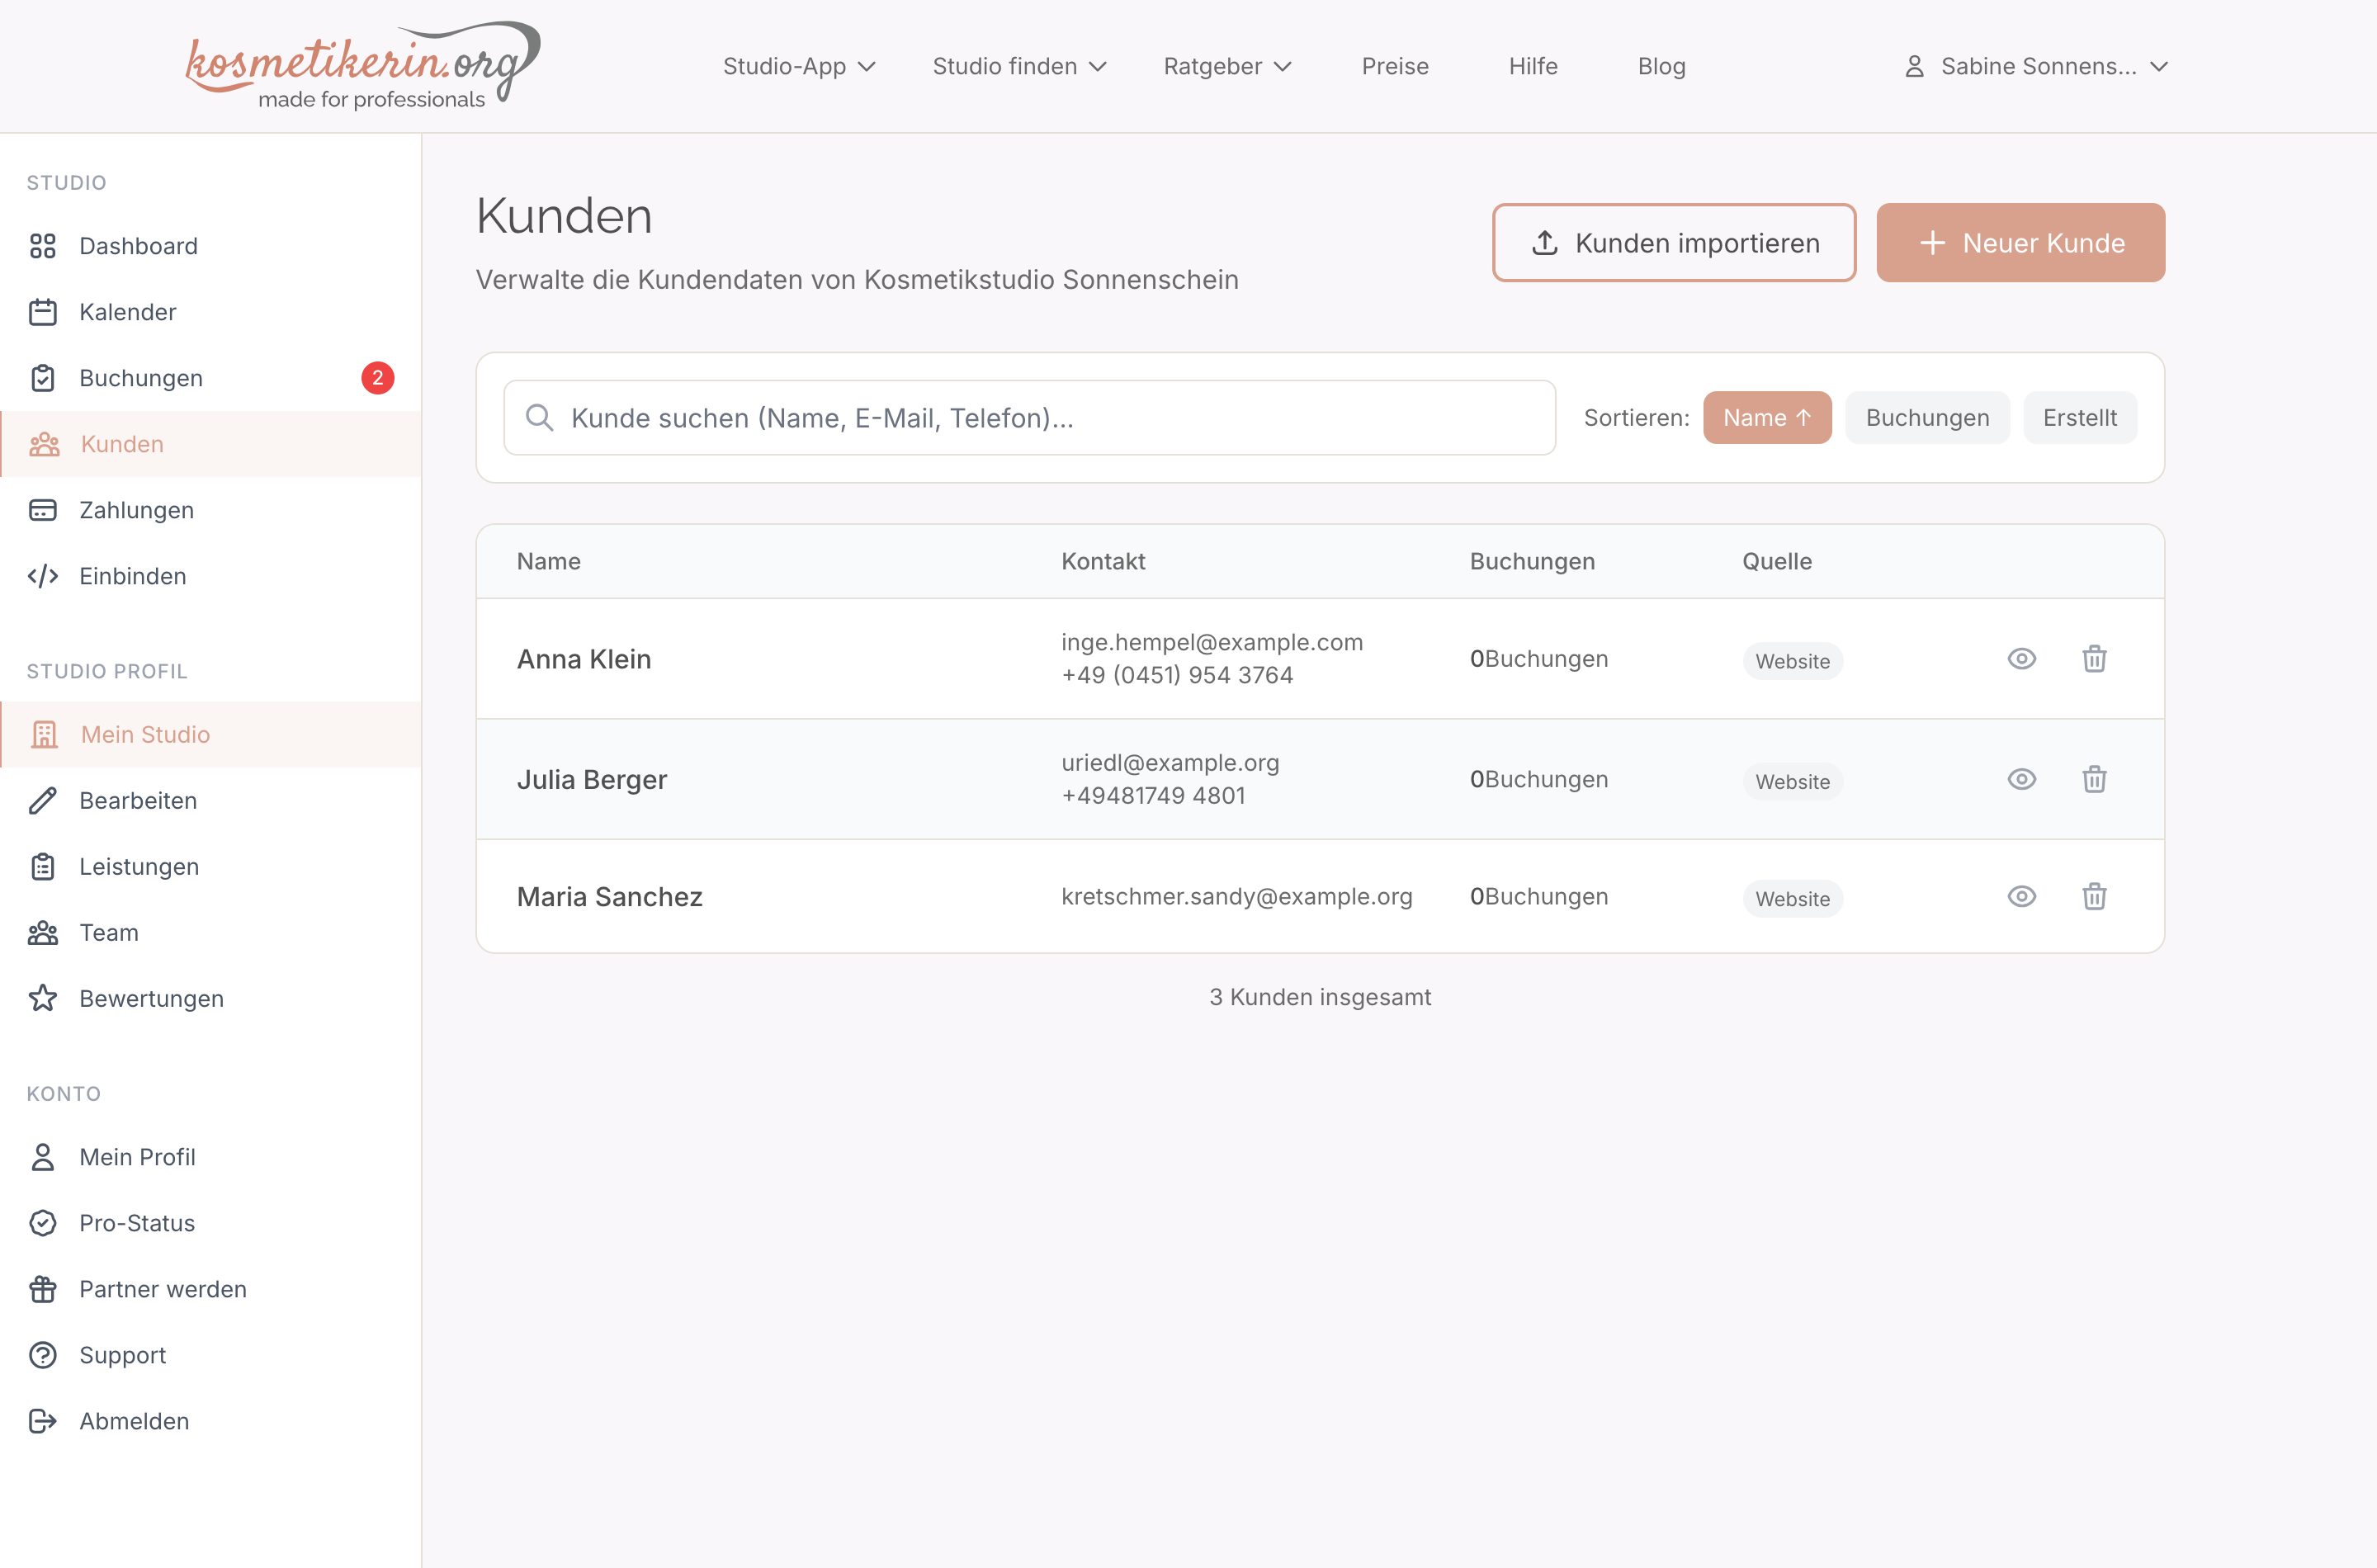Open the Dashboard grid icon in sidebar

(43, 246)
